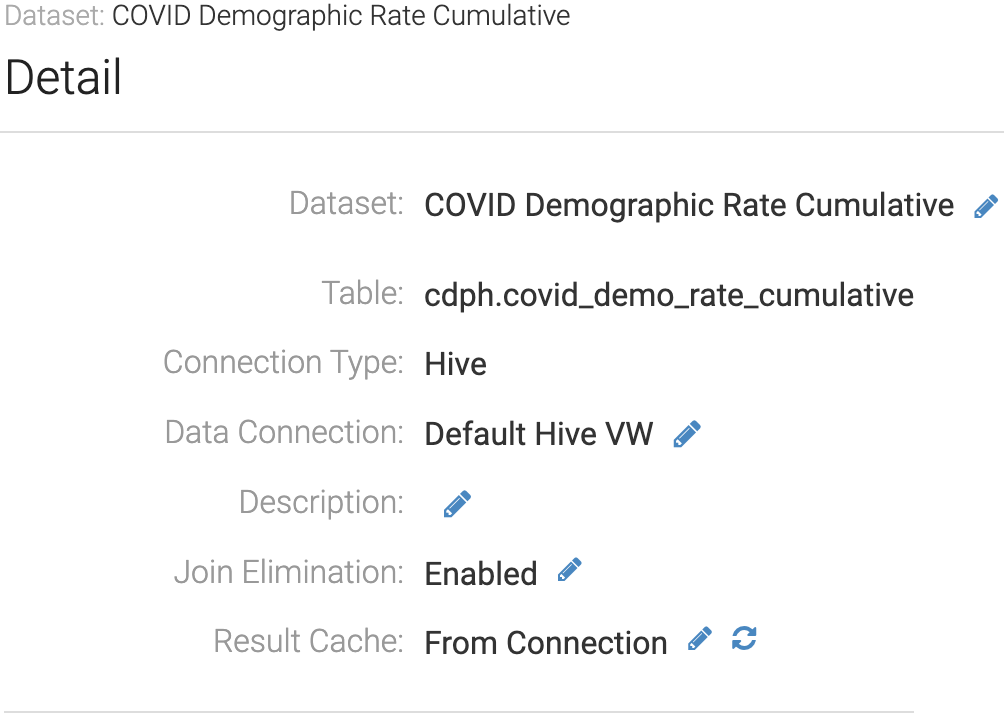Edit the Dataset name using its pencil icon
Screen dimensions: 1004x713
985,207
